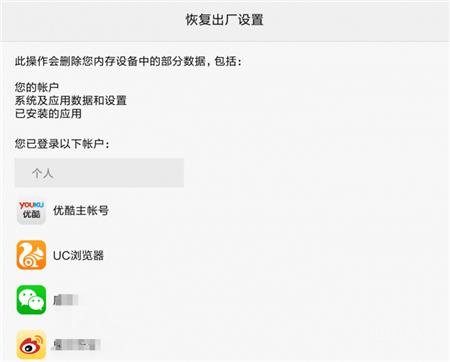Screen dimensions: 450x362
Task: Tap the Sina Weibo eye icon
Action: pos(31,345)
